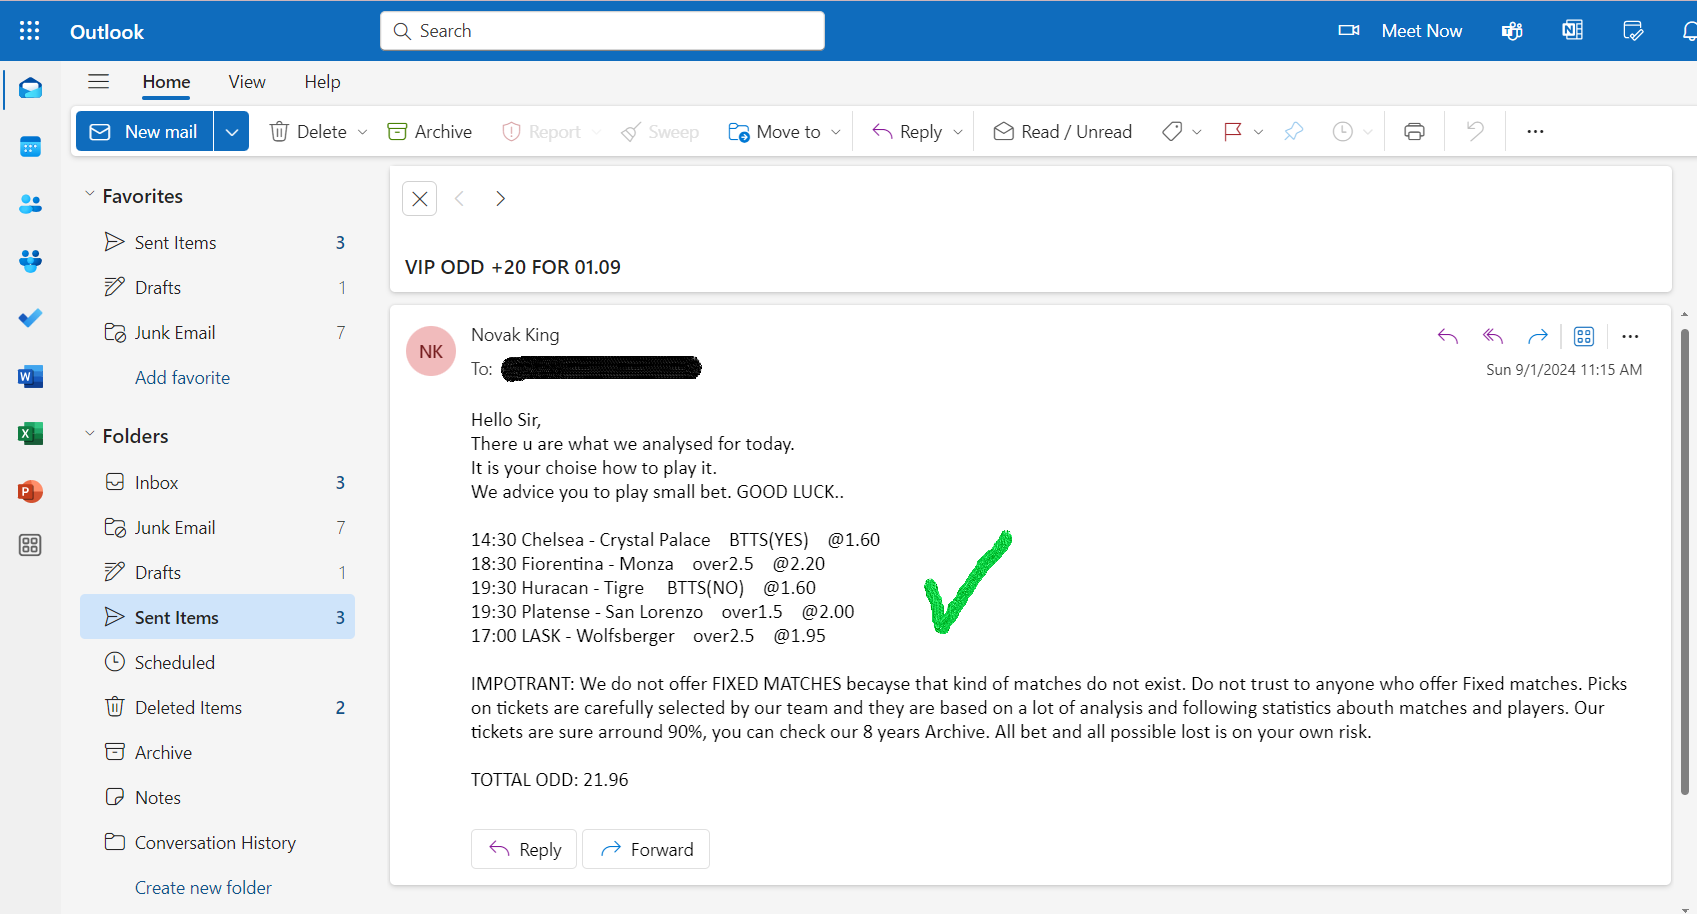1697x914 pixels.
Task: Click the Meet Now video icon
Action: click(1349, 31)
